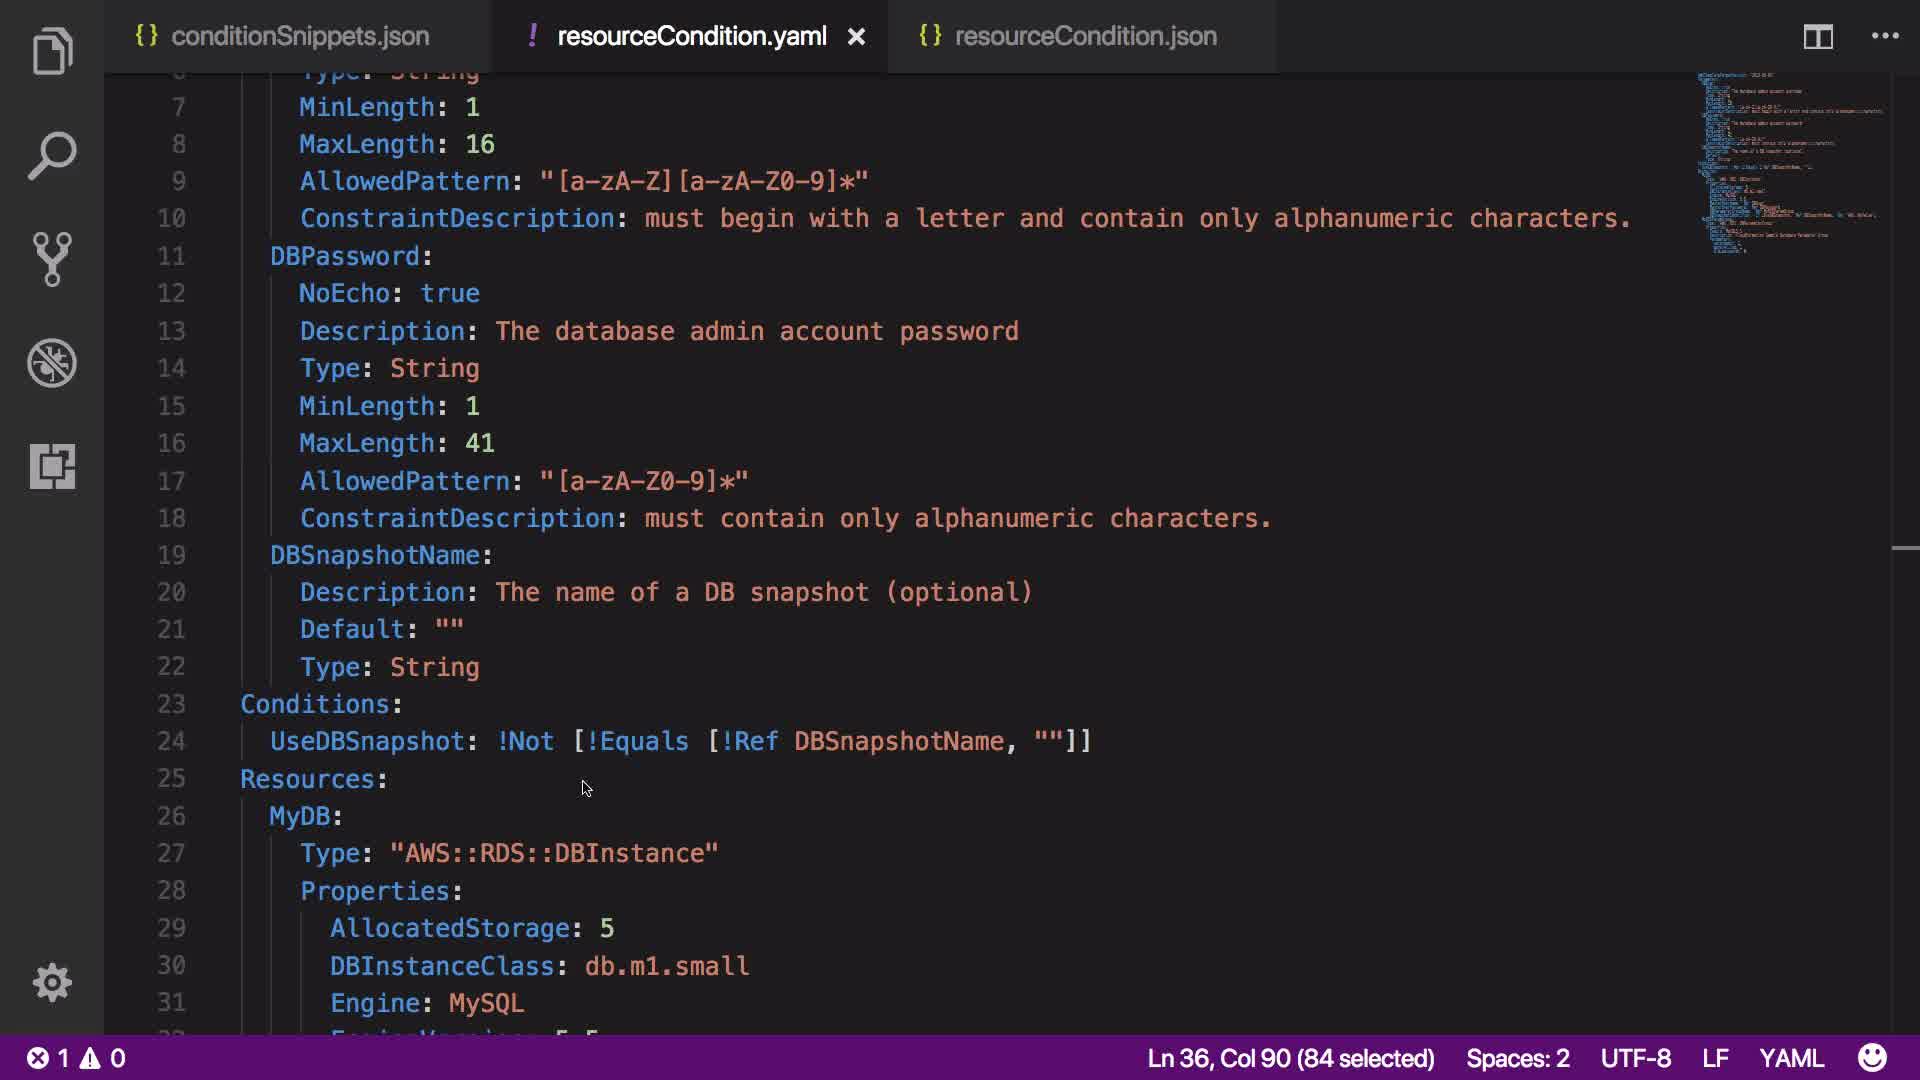This screenshot has width=1920, height=1080.
Task: Open errors and warnings problems panel
Action: point(76,1058)
